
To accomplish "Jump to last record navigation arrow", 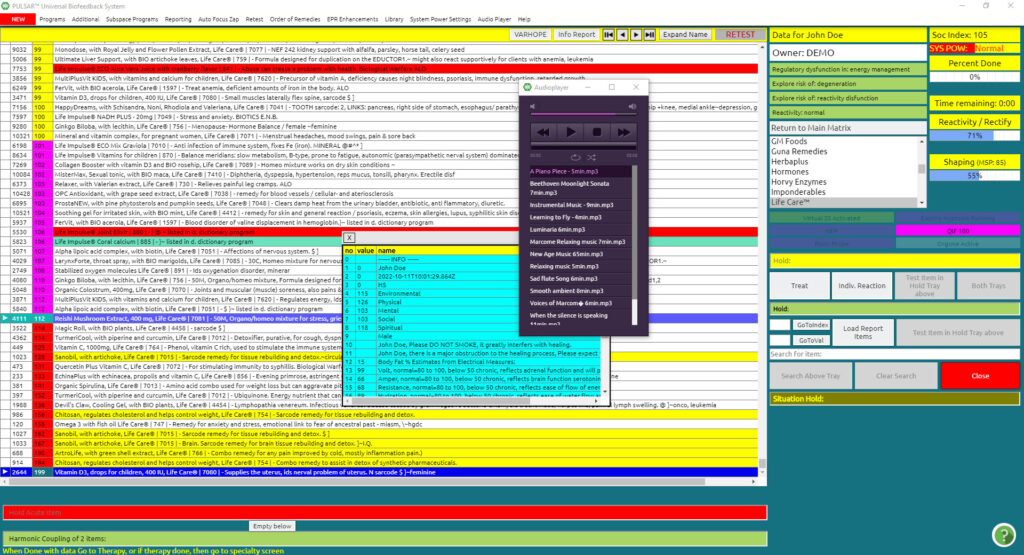I will pyautogui.click(x=650, y=34).
